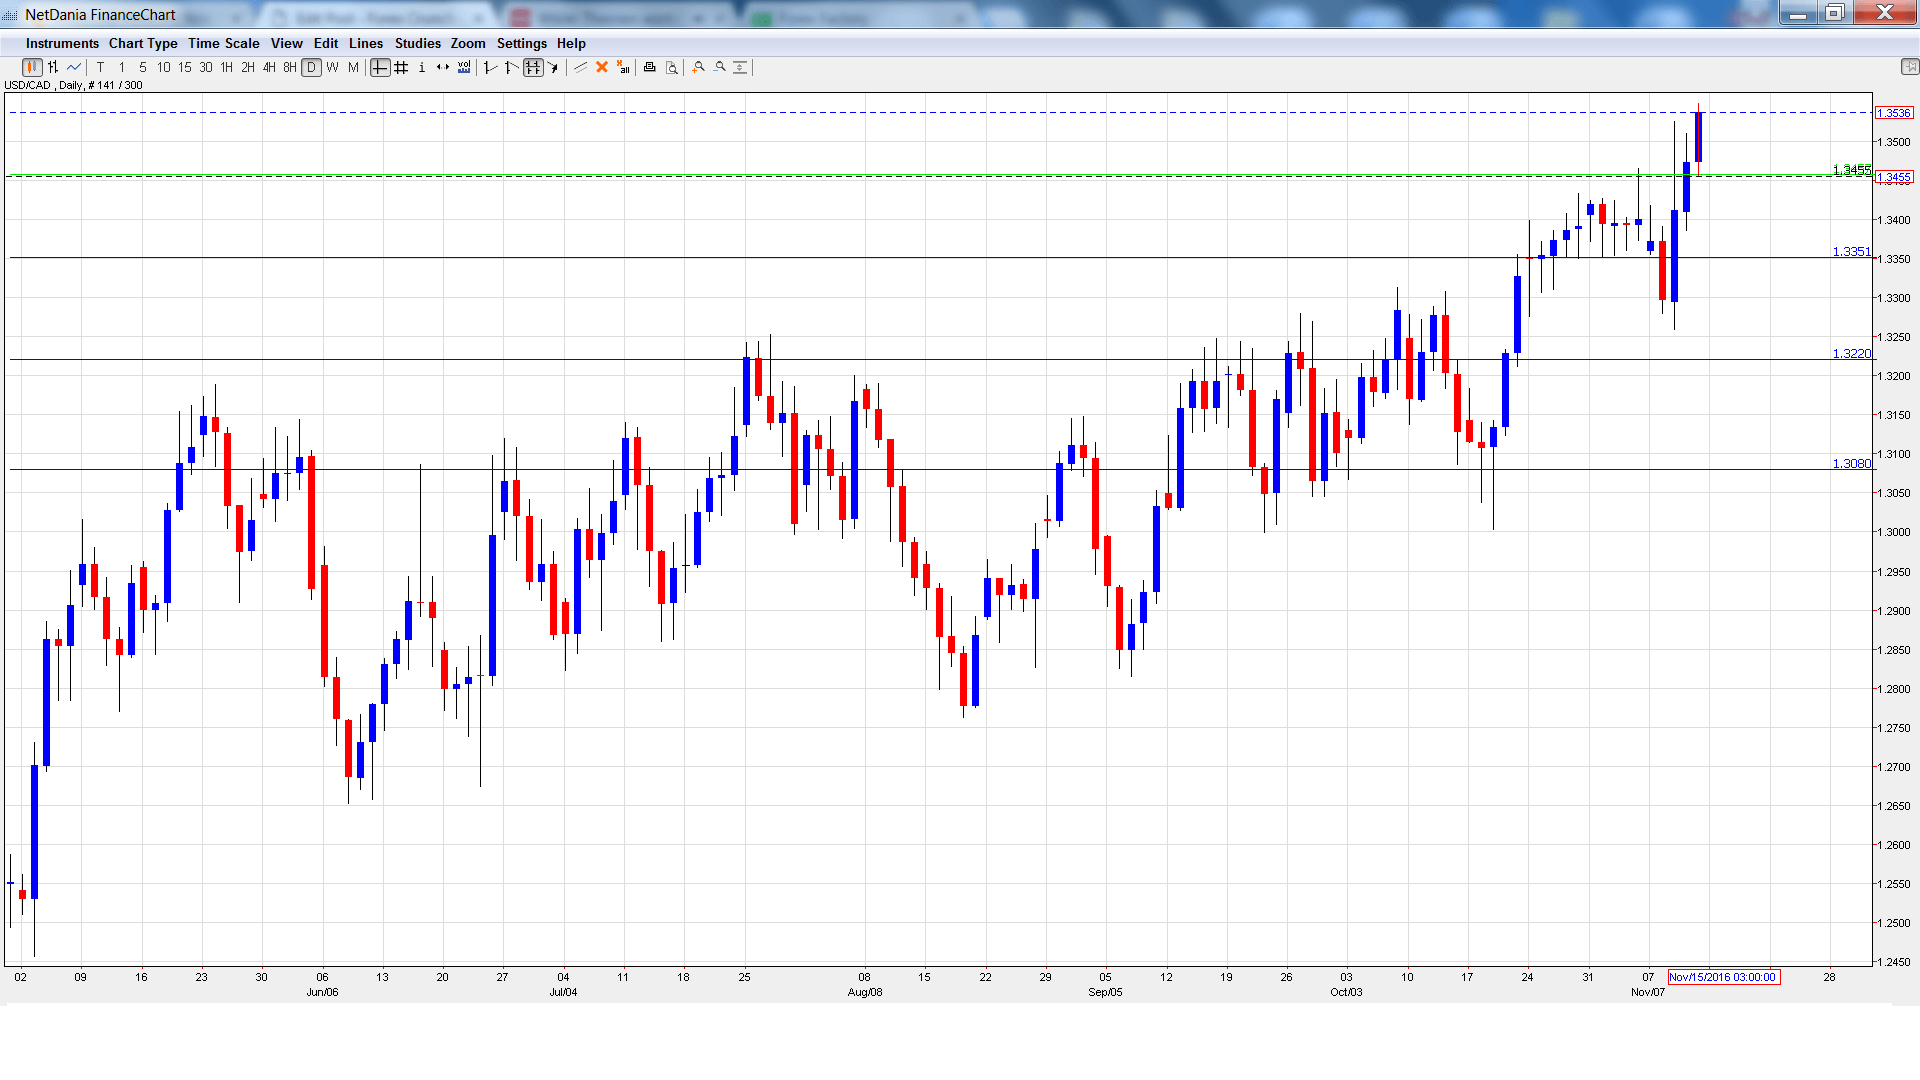Delete selected line with orange X
This screenshot has height=1080, width=1920.
click(602, 67)
